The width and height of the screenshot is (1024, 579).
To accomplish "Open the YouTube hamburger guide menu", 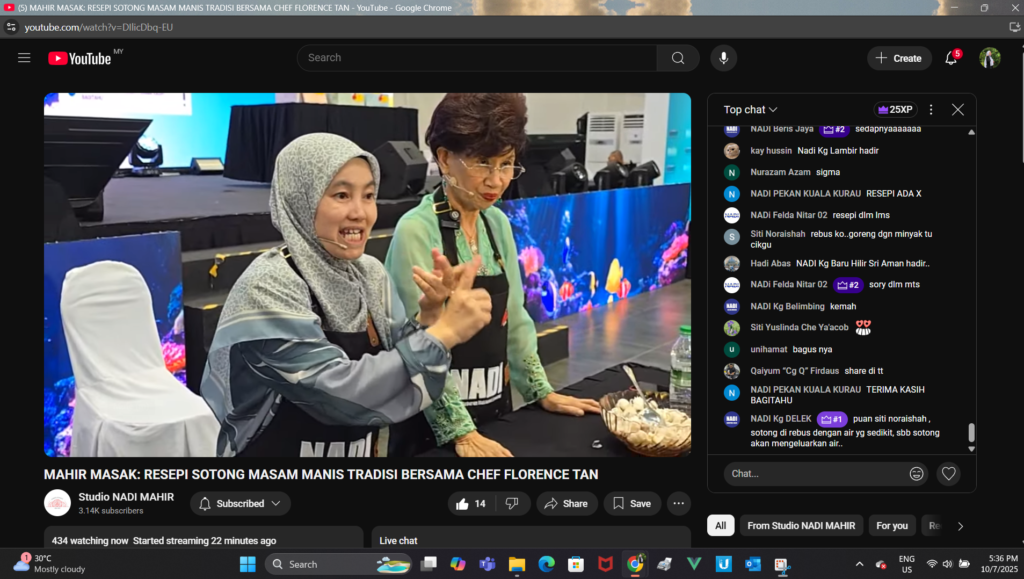I will pyautogui.click(x=24, y=58).
